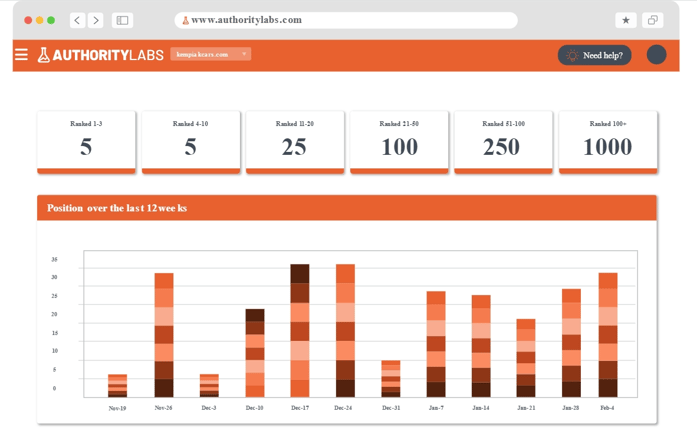The width and height of the screenshot is (697, 441).
Task: Click the Need help? button
Action: (x=594, y=55)
